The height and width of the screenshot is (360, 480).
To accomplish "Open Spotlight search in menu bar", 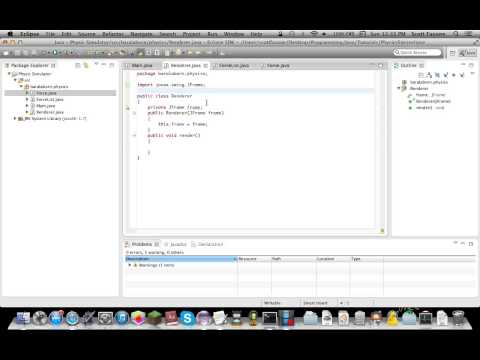I will click(x=456, y=34).
